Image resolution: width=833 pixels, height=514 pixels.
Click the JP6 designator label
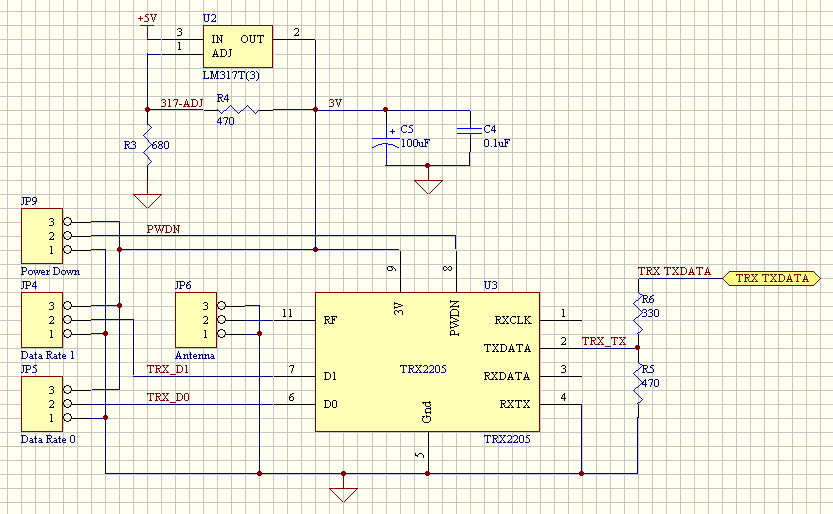[x=183, y=285]
